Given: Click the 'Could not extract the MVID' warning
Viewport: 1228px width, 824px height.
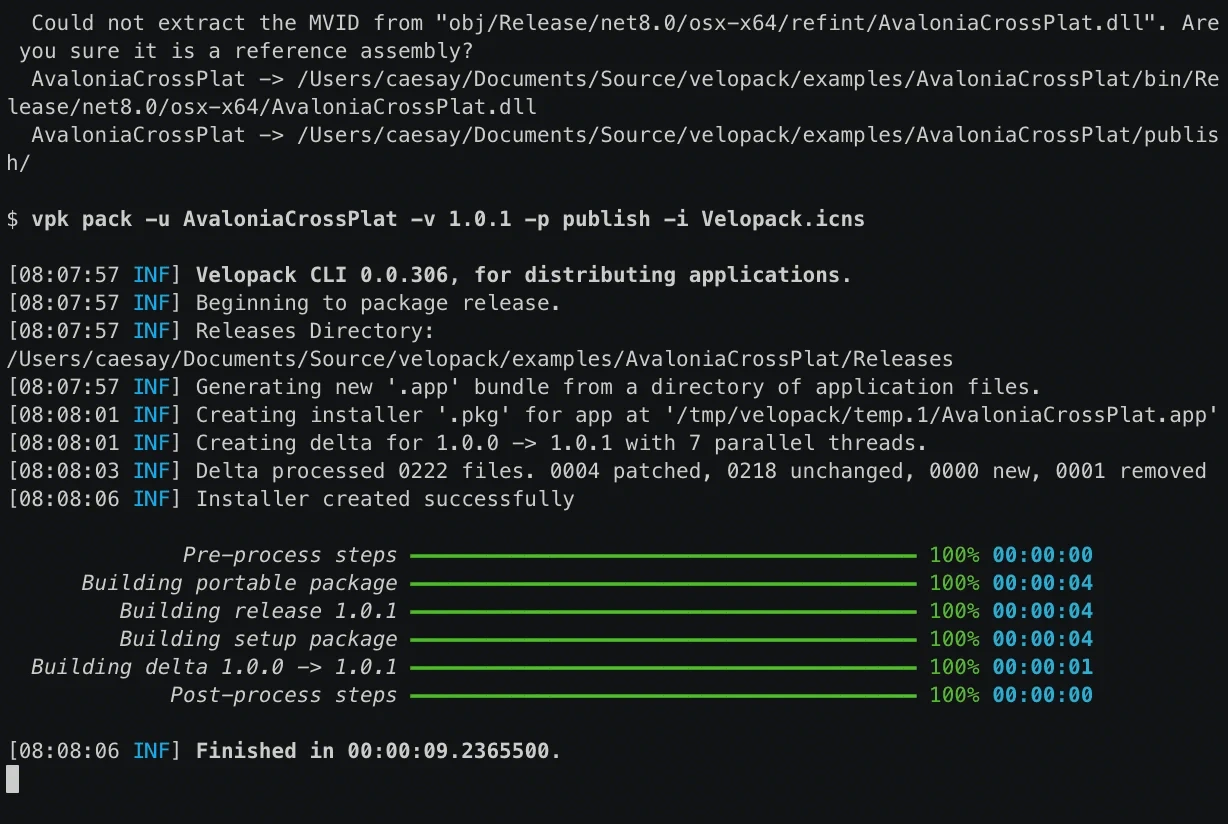Looking at the screenshot, I should click(x=614, y=35).
